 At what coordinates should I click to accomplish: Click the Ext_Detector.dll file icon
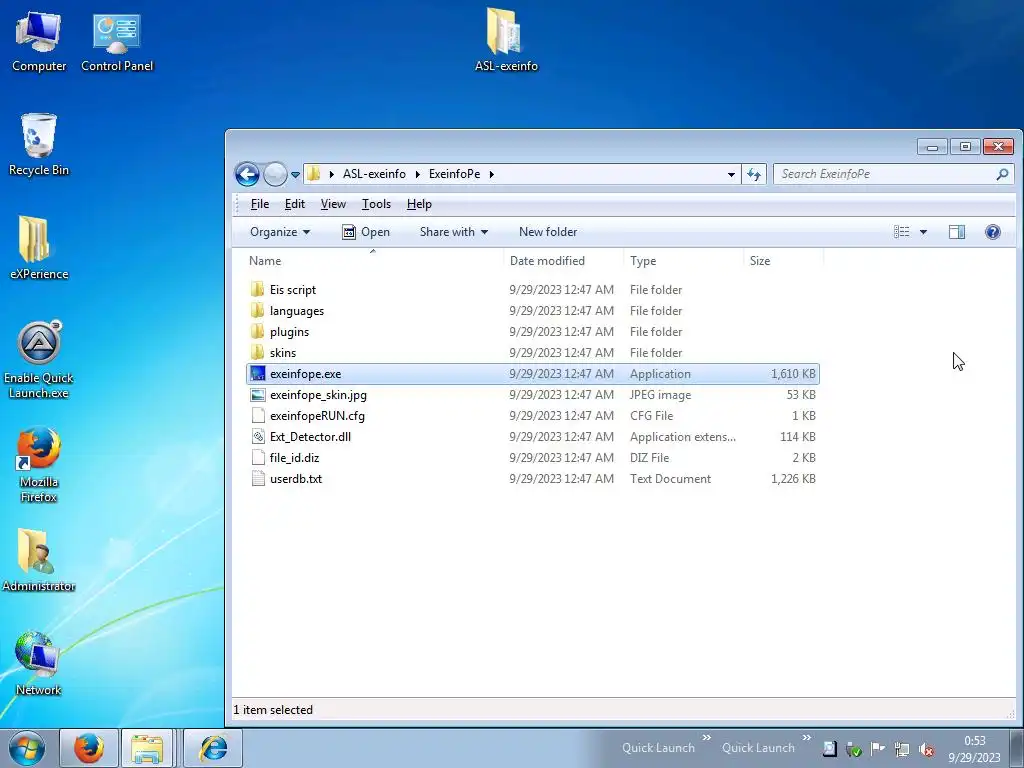[258, 436]
